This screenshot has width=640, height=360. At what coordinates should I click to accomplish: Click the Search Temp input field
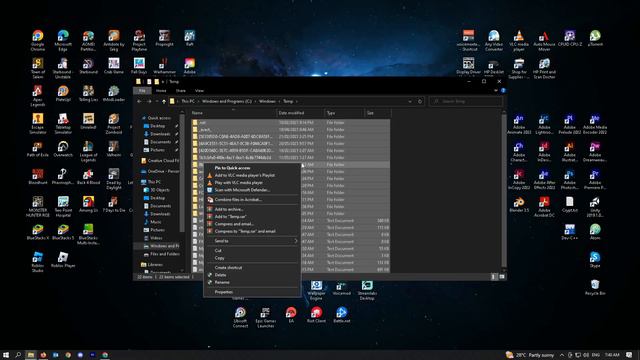[466, 101]
